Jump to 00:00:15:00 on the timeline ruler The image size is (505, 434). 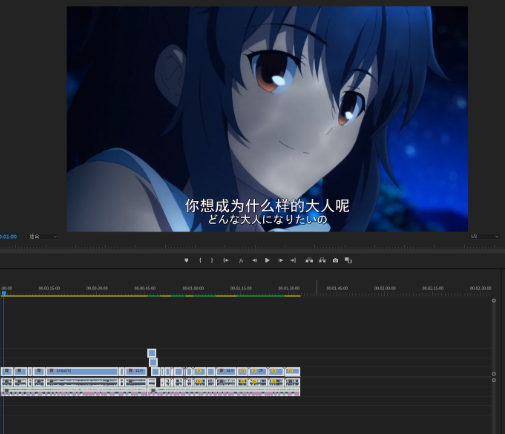tap(49, 288)
